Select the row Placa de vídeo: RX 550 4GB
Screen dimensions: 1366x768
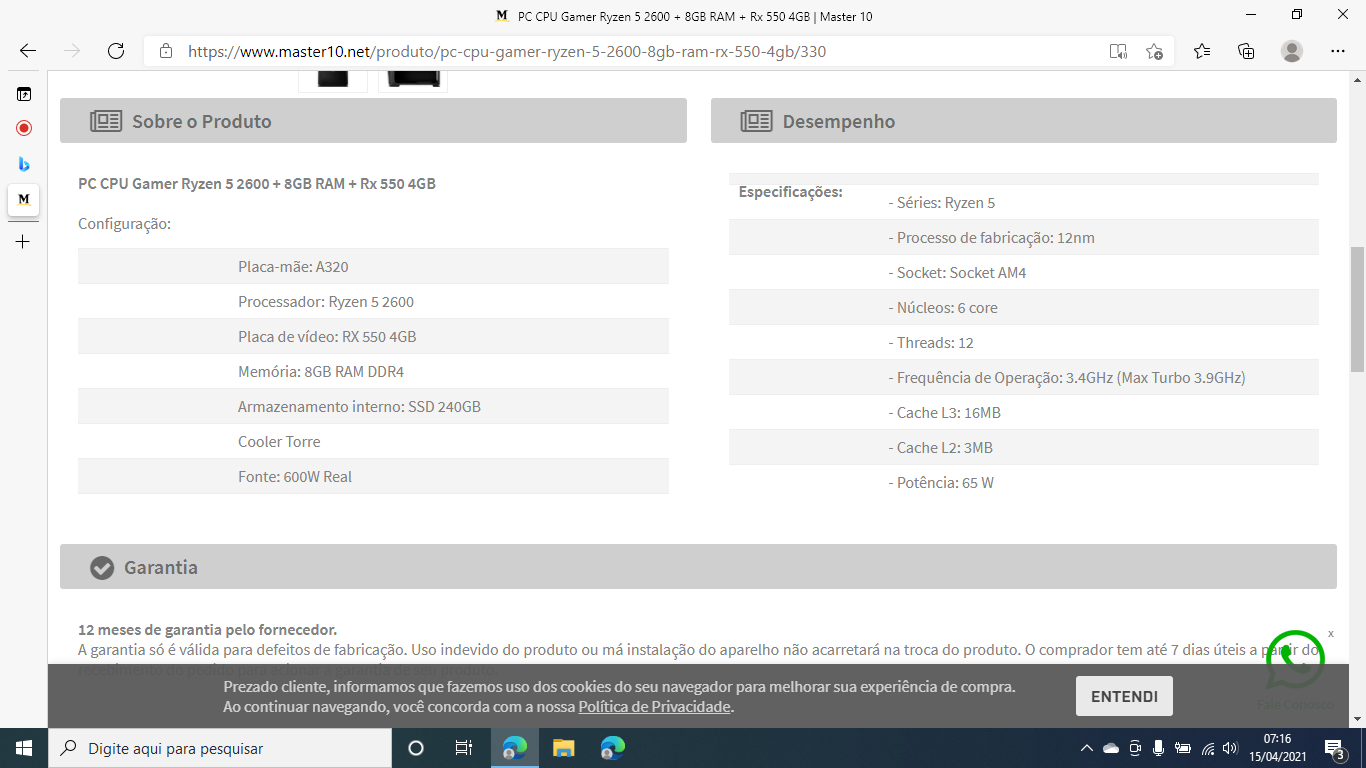click(373, 336)
